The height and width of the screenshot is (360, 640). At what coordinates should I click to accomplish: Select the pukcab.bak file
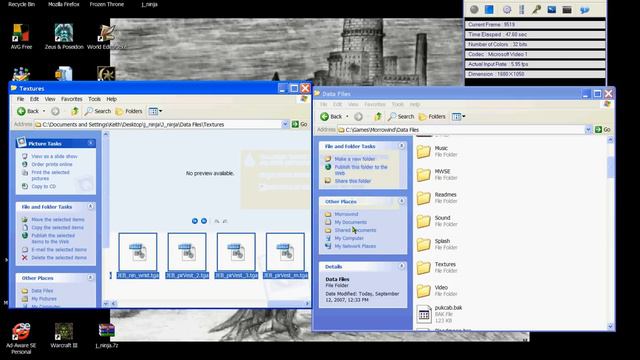click(439, 314)
